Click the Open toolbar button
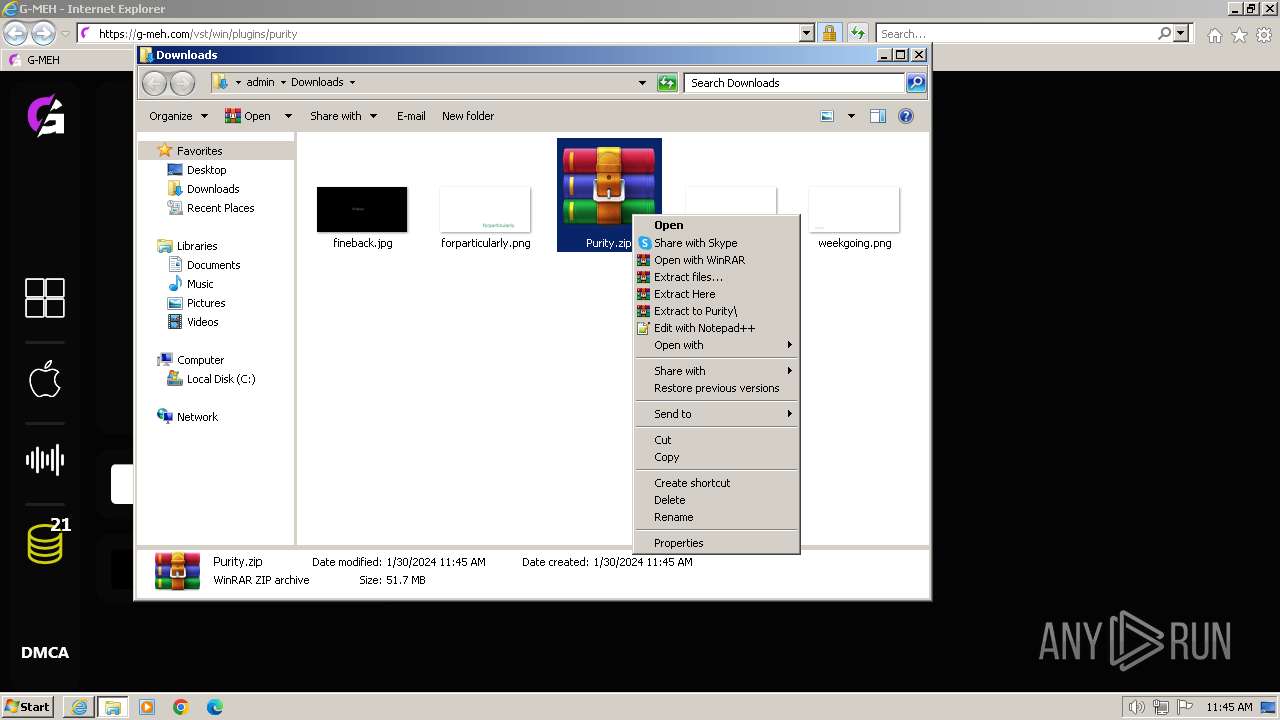The height and width of the screenshot is (720, 1280). (x=249, y=116)
